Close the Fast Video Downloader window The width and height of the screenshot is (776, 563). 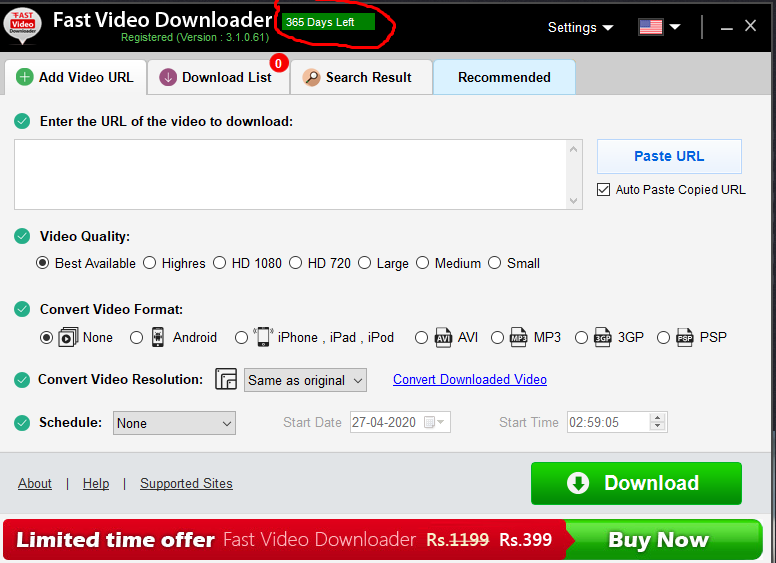click(x=750, y=26)
